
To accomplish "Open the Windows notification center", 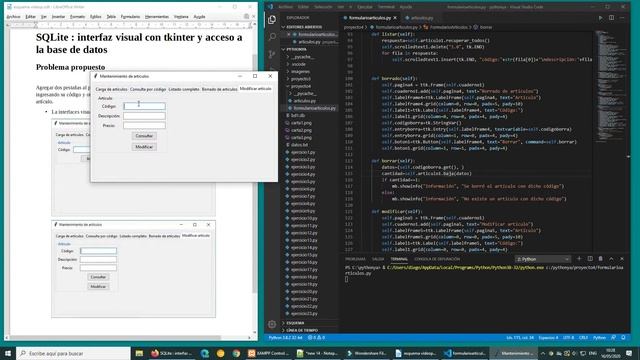I will pyautogui.click(x=629, y=353).
